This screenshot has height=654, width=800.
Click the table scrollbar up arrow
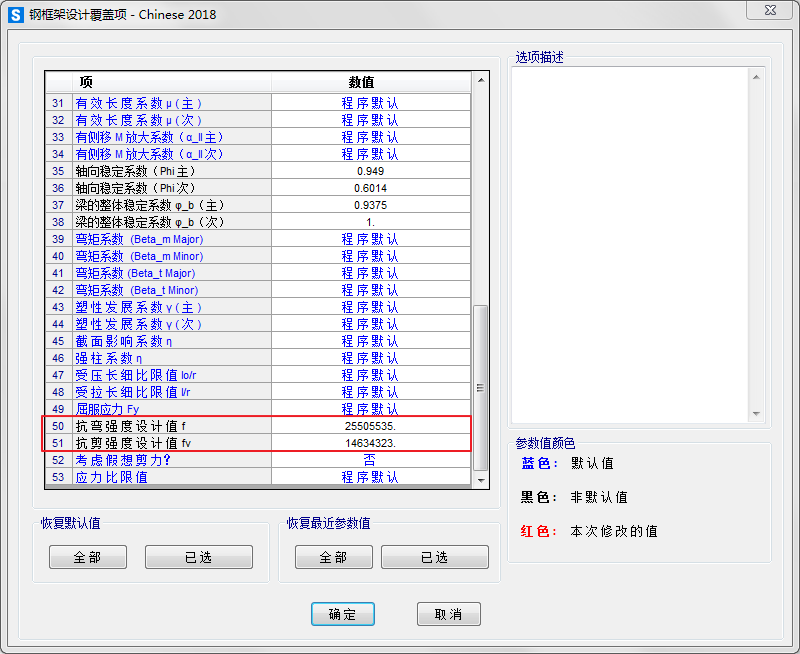(x=481, y=80)
